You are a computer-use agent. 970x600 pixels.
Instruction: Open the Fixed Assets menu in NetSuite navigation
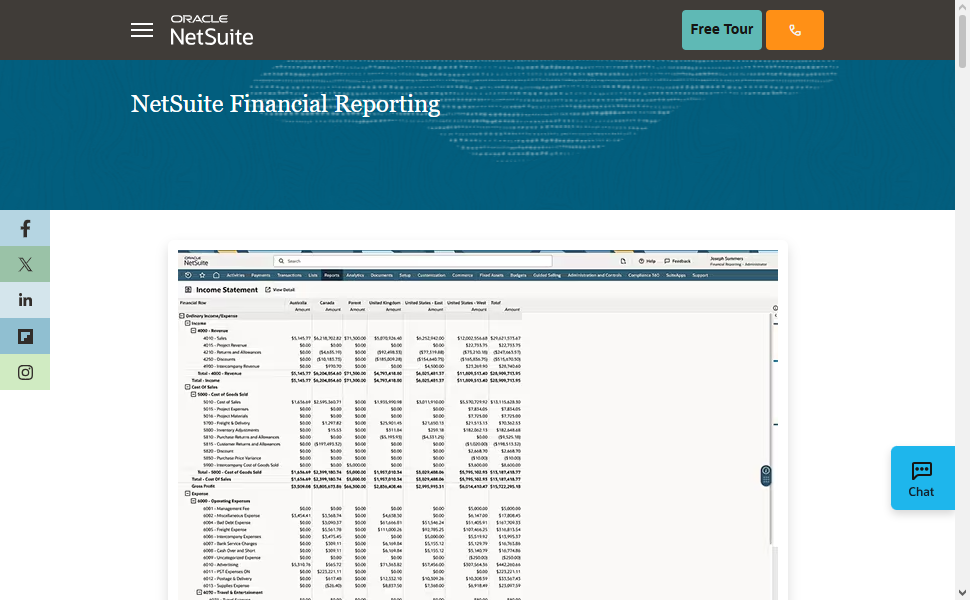[492, 275]
